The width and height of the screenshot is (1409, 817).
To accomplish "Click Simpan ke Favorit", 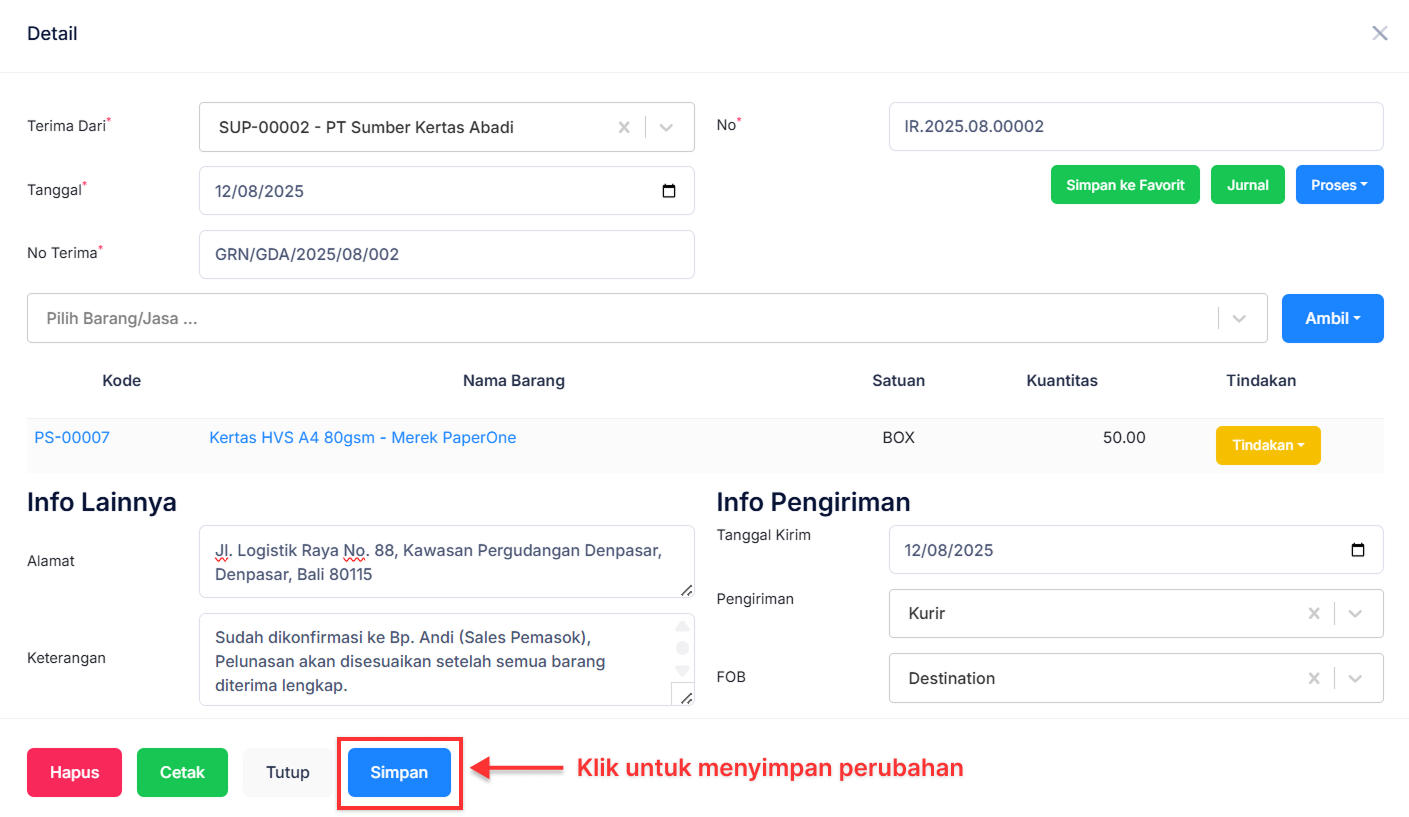I will (x=1124, y=184).
